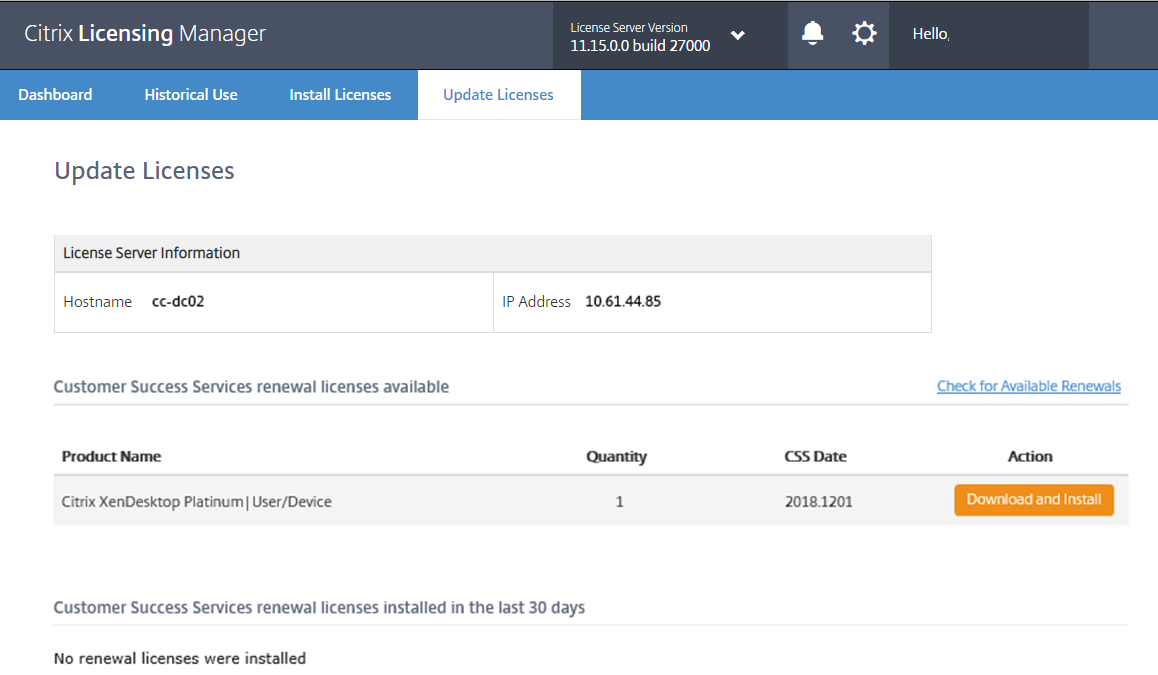Image resolution: width=1158 pixels, height=675 pixels.
Task: Click the notifications bell icon
Action: 813,34
